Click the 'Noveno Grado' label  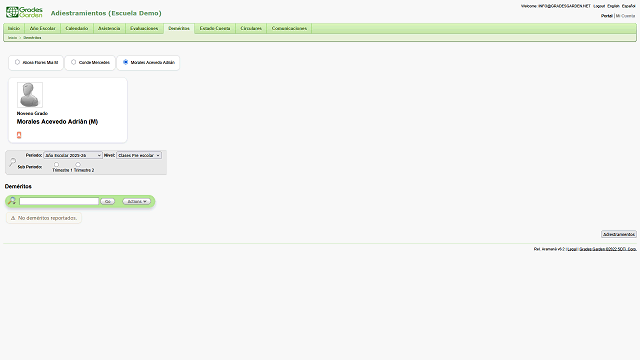click(32, 113)
